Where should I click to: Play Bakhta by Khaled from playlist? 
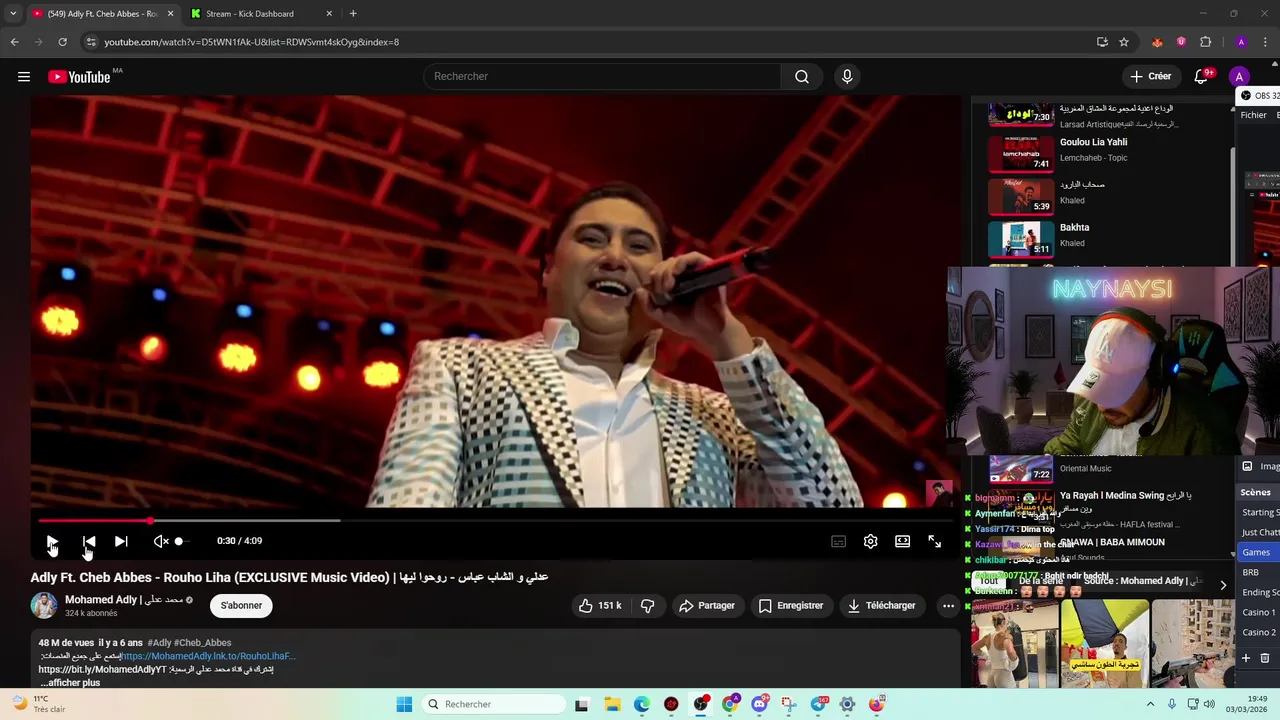coord(1107,238)
